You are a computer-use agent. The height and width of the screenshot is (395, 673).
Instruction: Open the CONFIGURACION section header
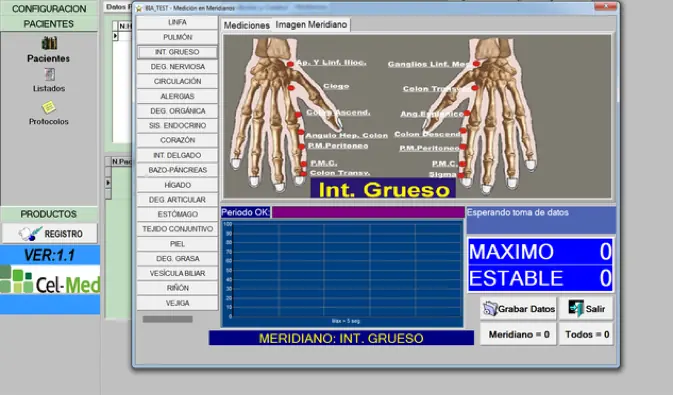pos(49,9)
